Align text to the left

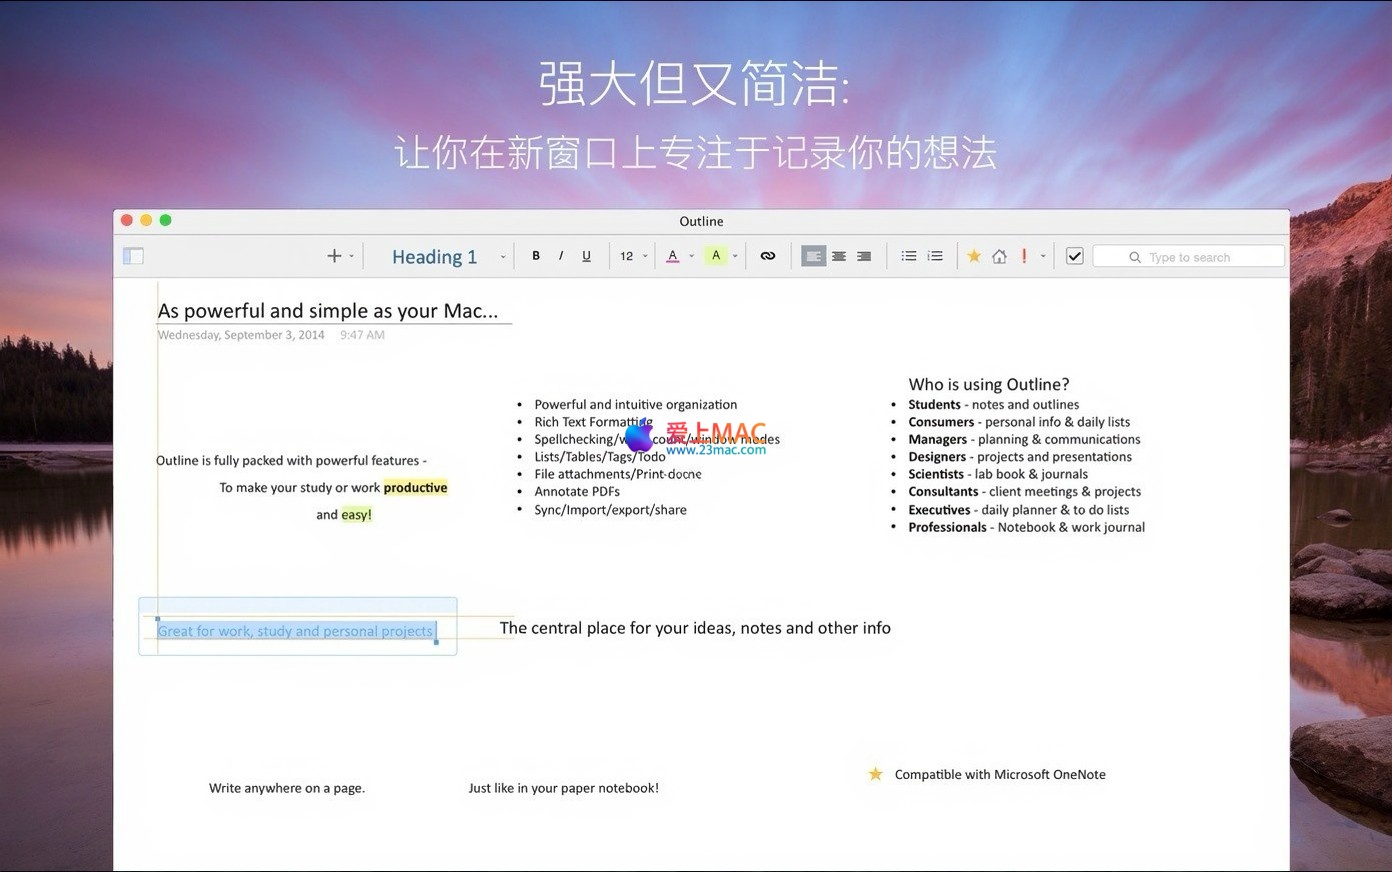[x=813, y=256]
